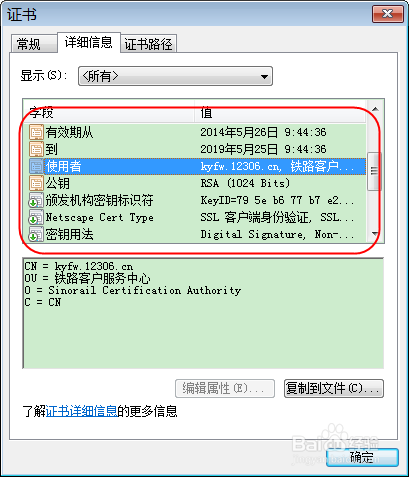Click the 到 field icon
The image size is (409, 477).
36,149
